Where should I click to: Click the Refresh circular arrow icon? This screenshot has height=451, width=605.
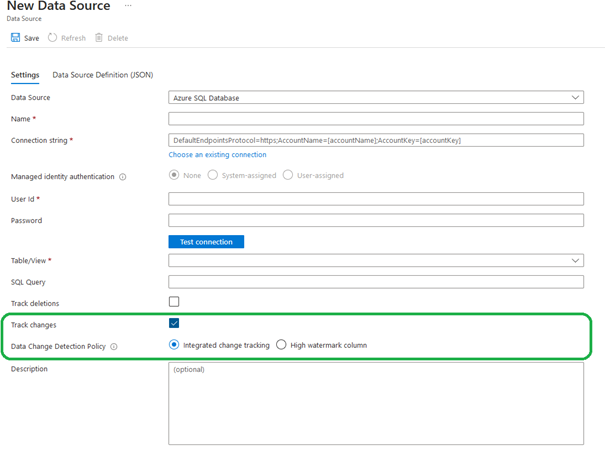[x=53, y=38]
